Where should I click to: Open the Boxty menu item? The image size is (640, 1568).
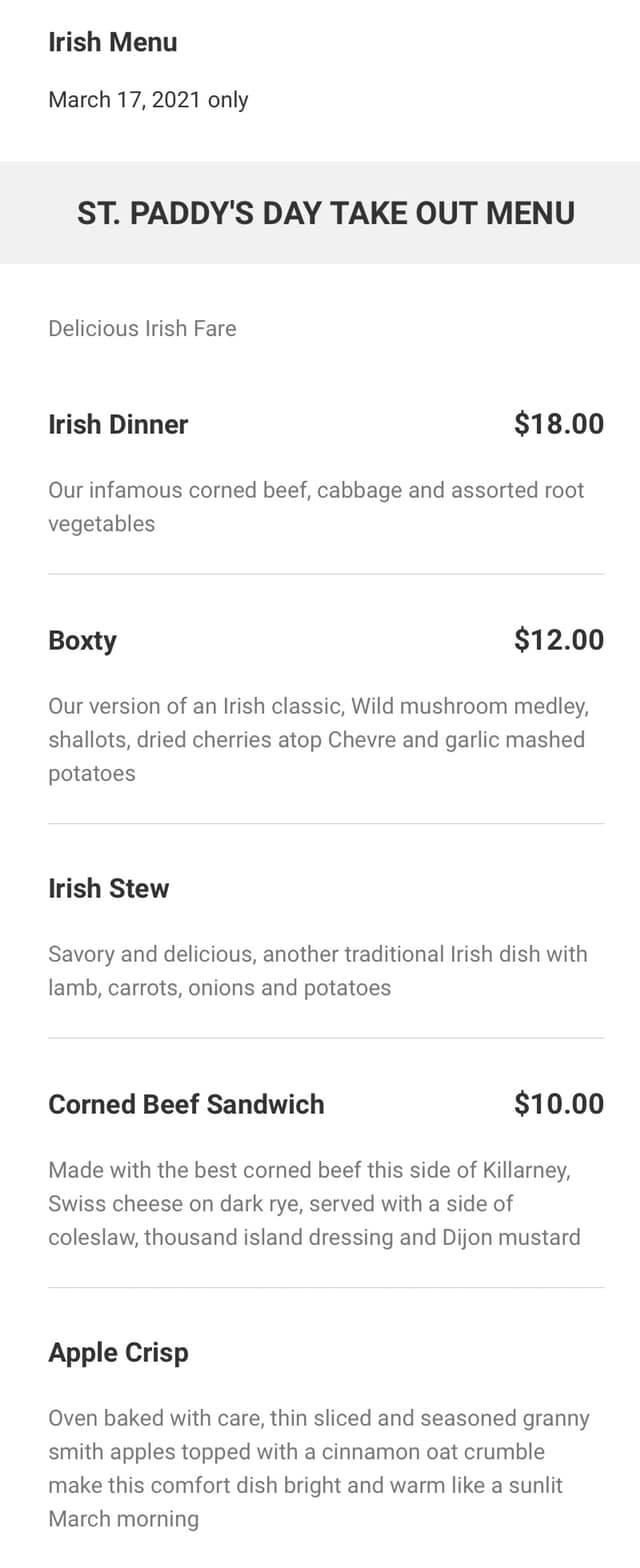(82, 640)
